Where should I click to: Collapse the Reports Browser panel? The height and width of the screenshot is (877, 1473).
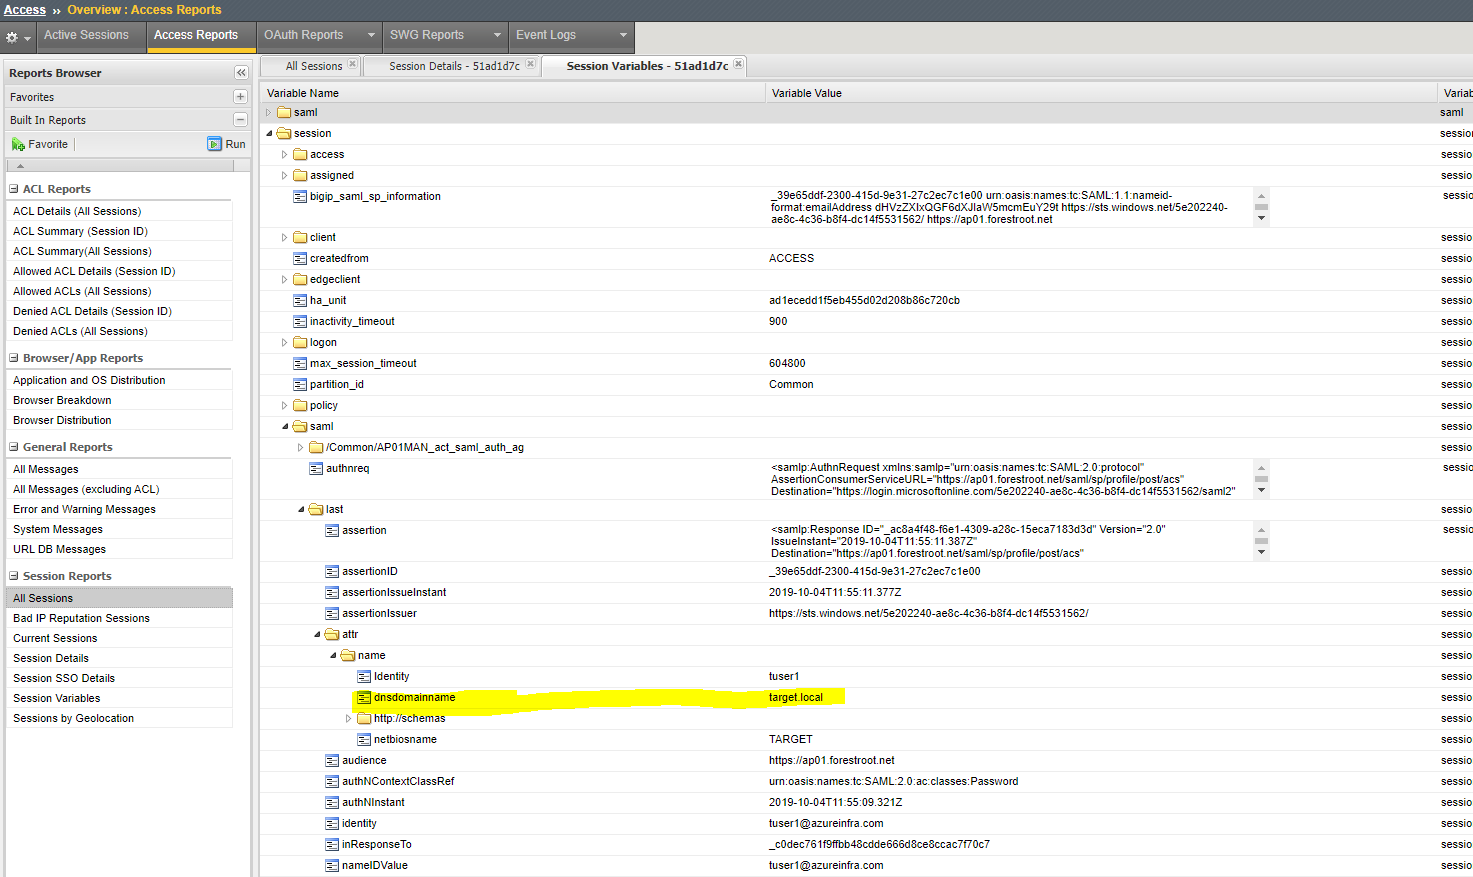(241, 73)
